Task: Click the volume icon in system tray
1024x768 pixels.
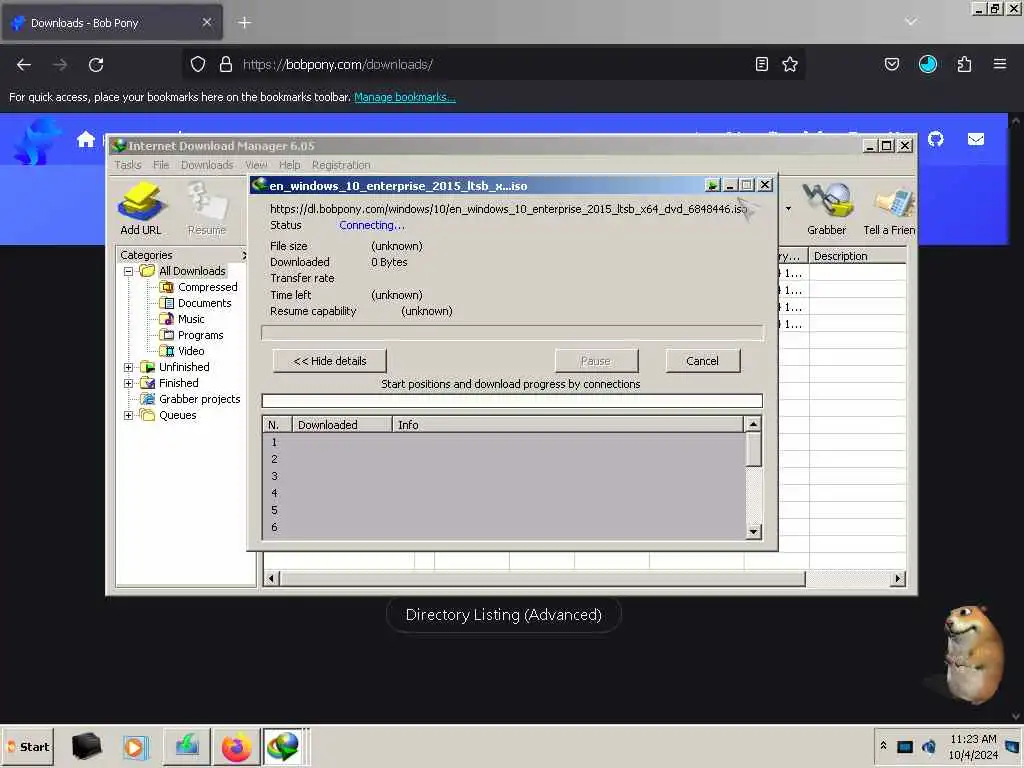Action: coord(929,746)
